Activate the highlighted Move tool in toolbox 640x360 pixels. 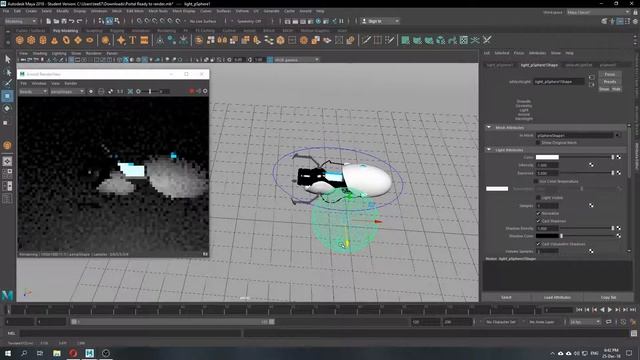[7, 96]
